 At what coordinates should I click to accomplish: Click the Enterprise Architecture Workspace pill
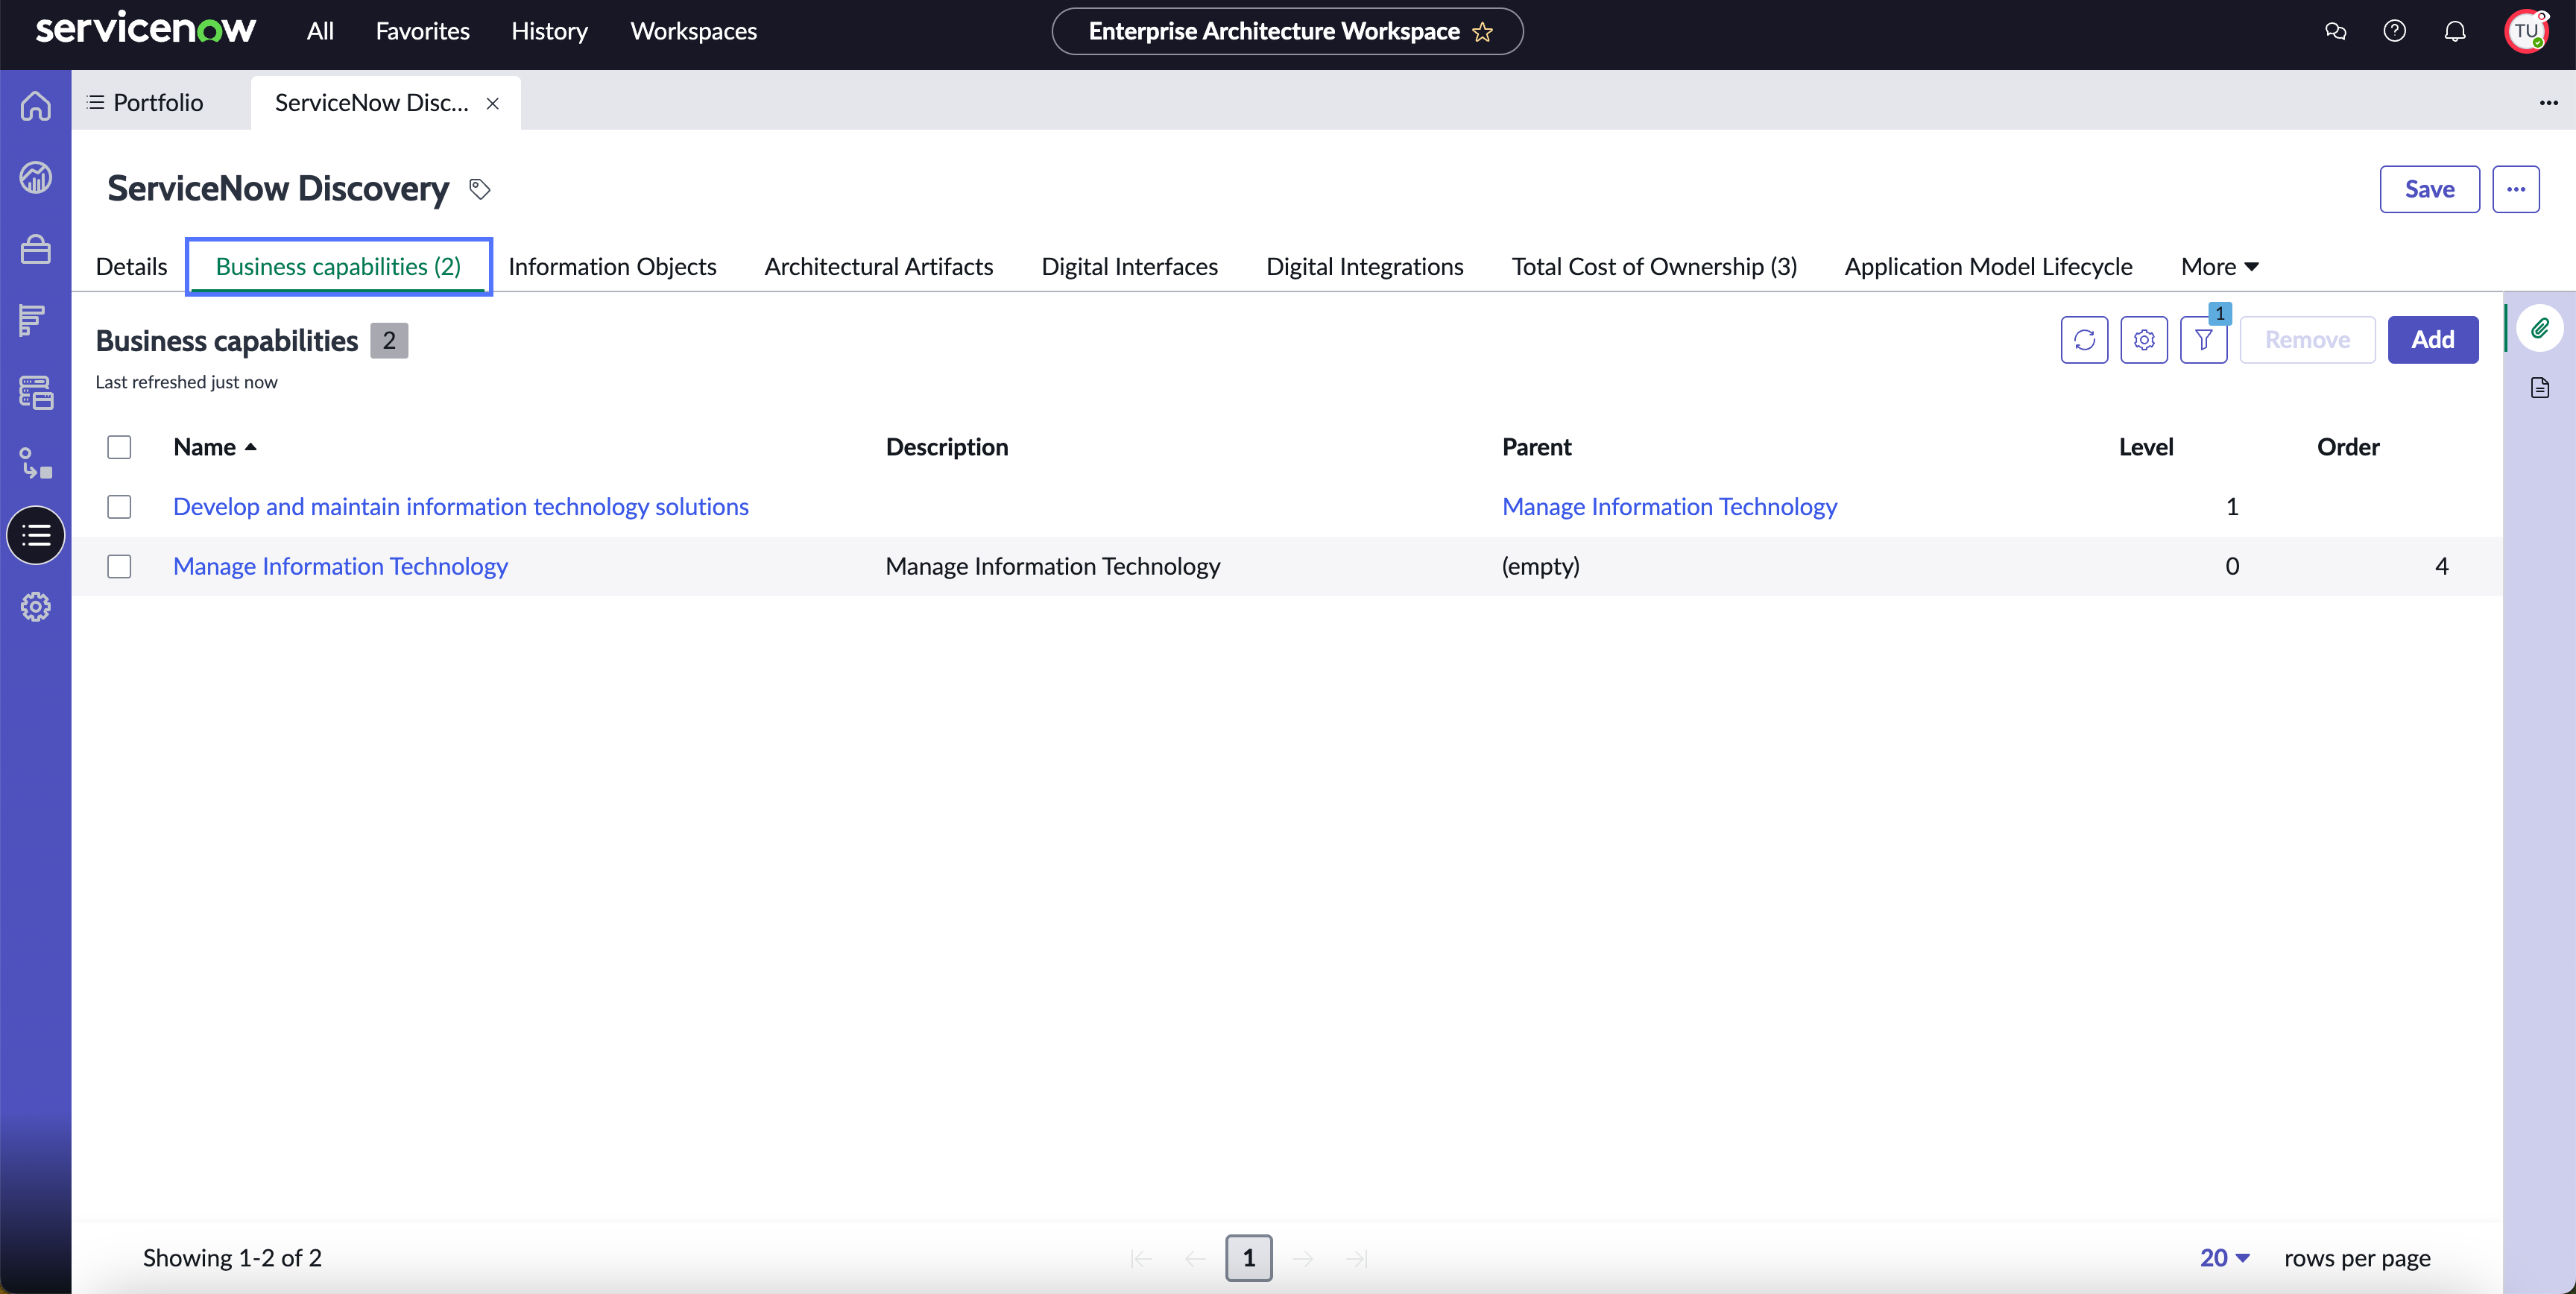point(1287,31)
